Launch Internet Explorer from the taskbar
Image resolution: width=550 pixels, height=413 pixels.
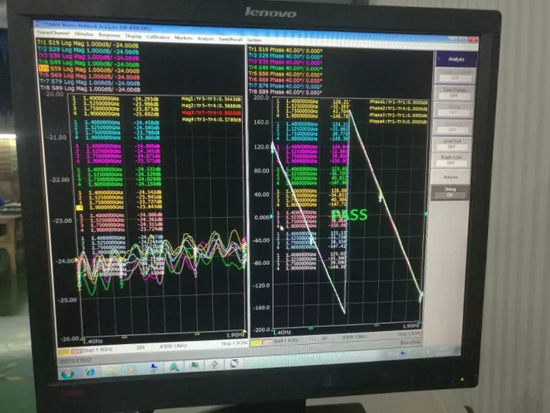point(90,372)
